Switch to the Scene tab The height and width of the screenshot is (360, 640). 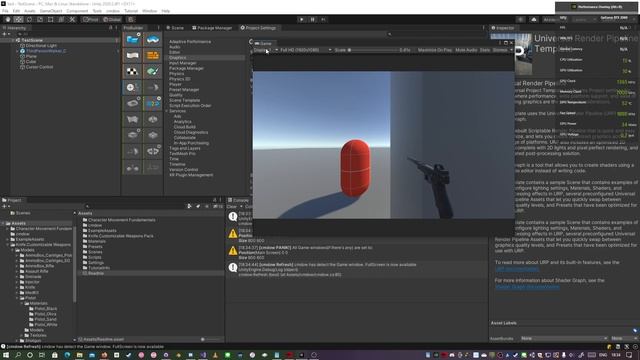[x=175, y=28]
